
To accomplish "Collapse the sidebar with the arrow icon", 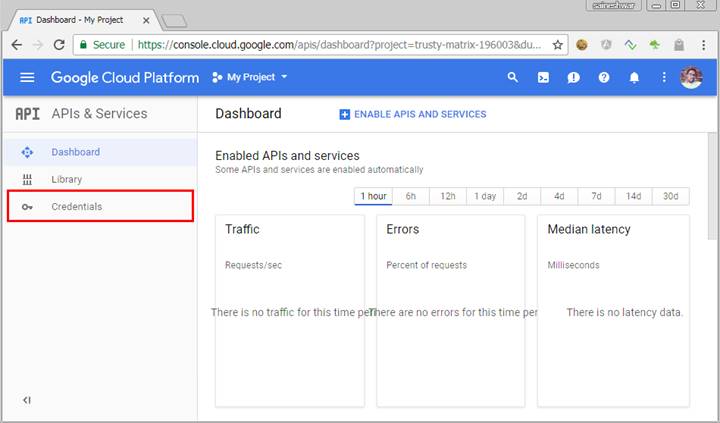I will coord(27,400).
